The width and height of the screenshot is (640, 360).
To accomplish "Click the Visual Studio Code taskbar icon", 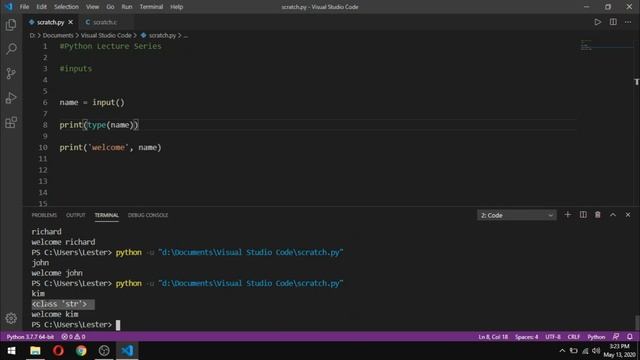I will [x=127, y=351].
